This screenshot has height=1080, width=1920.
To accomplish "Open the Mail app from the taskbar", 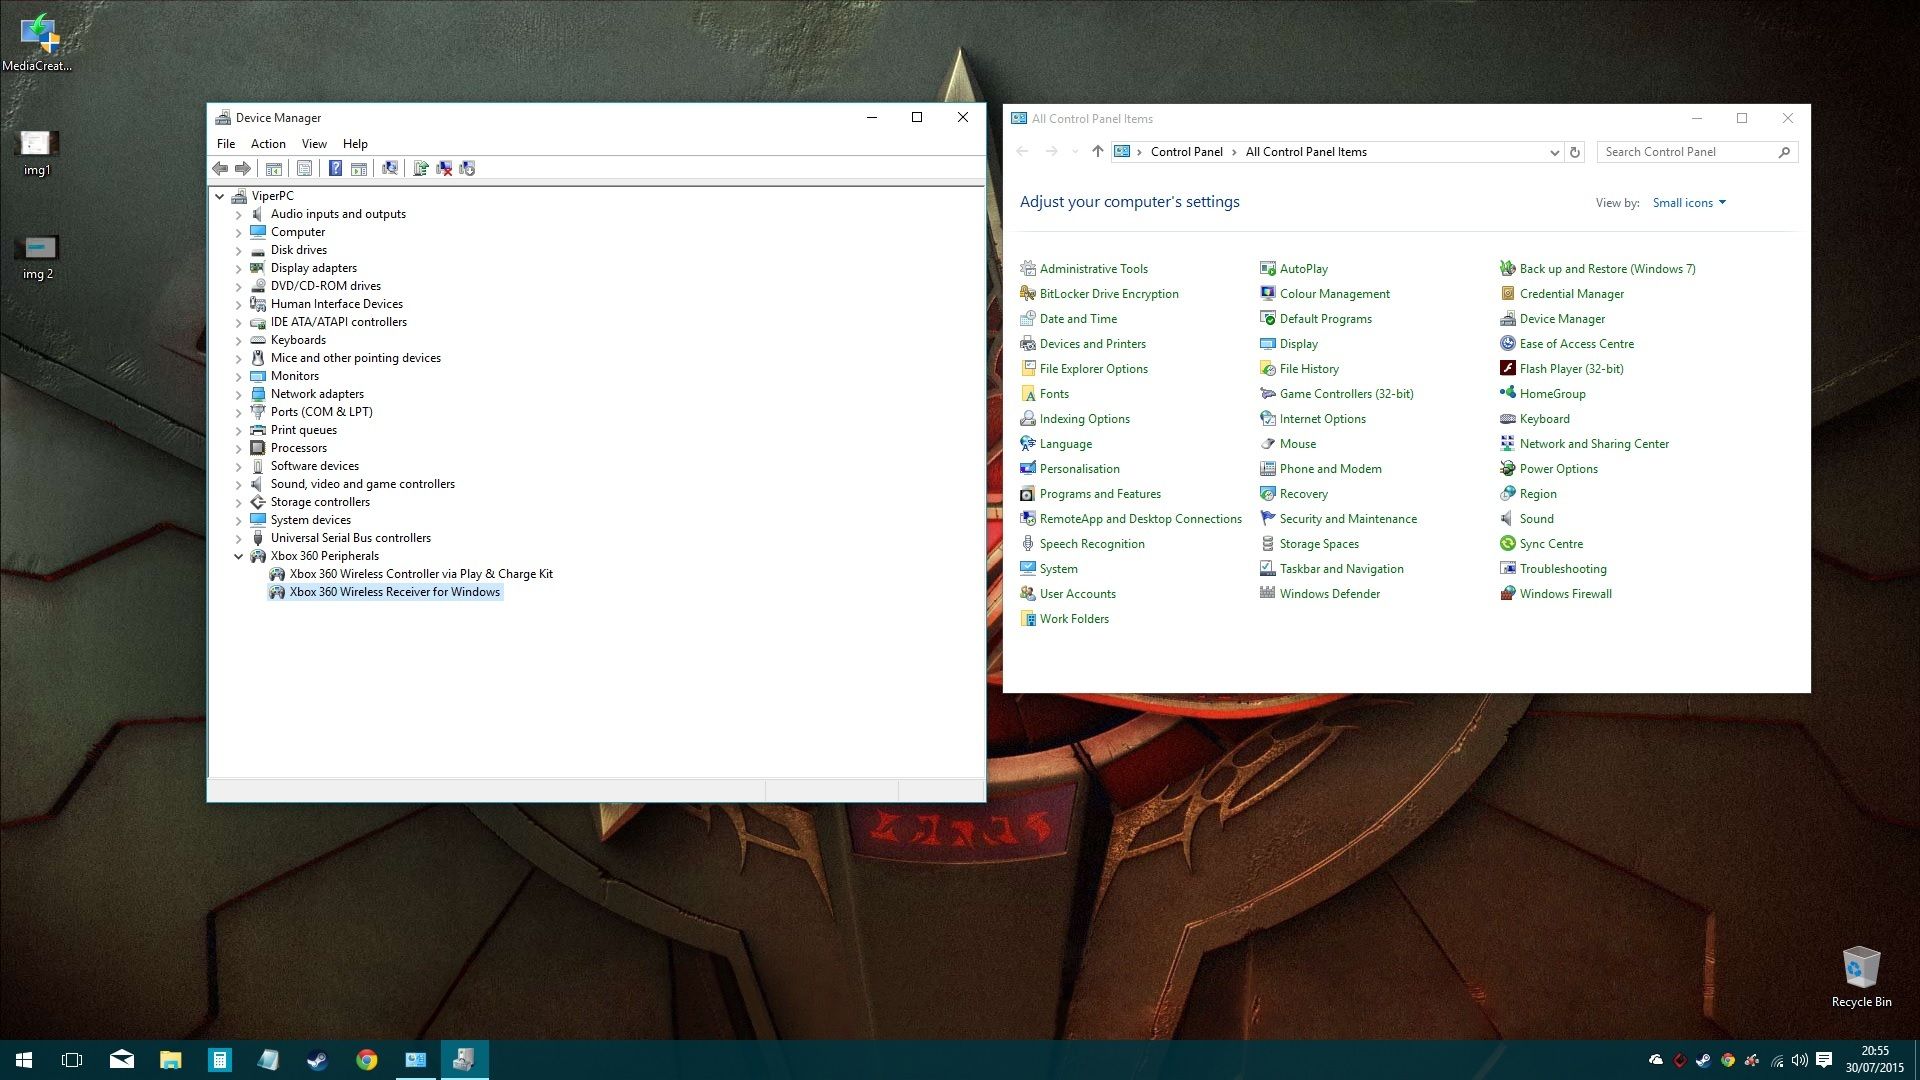I will (x=122, y=1060).
